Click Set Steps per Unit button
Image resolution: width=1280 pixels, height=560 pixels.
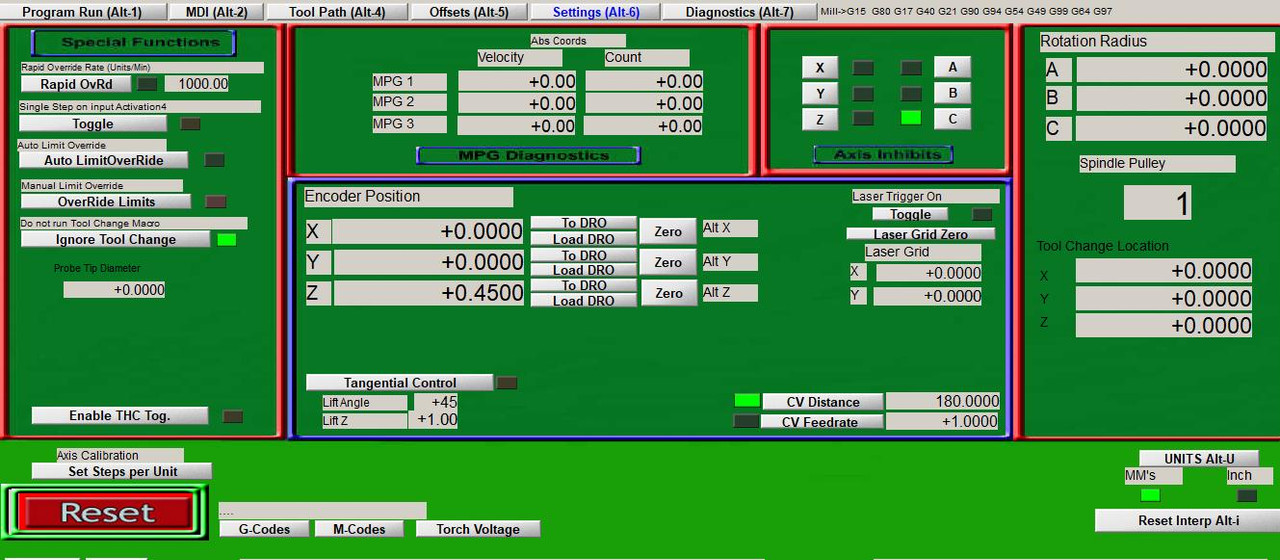(x=122, y=471)
